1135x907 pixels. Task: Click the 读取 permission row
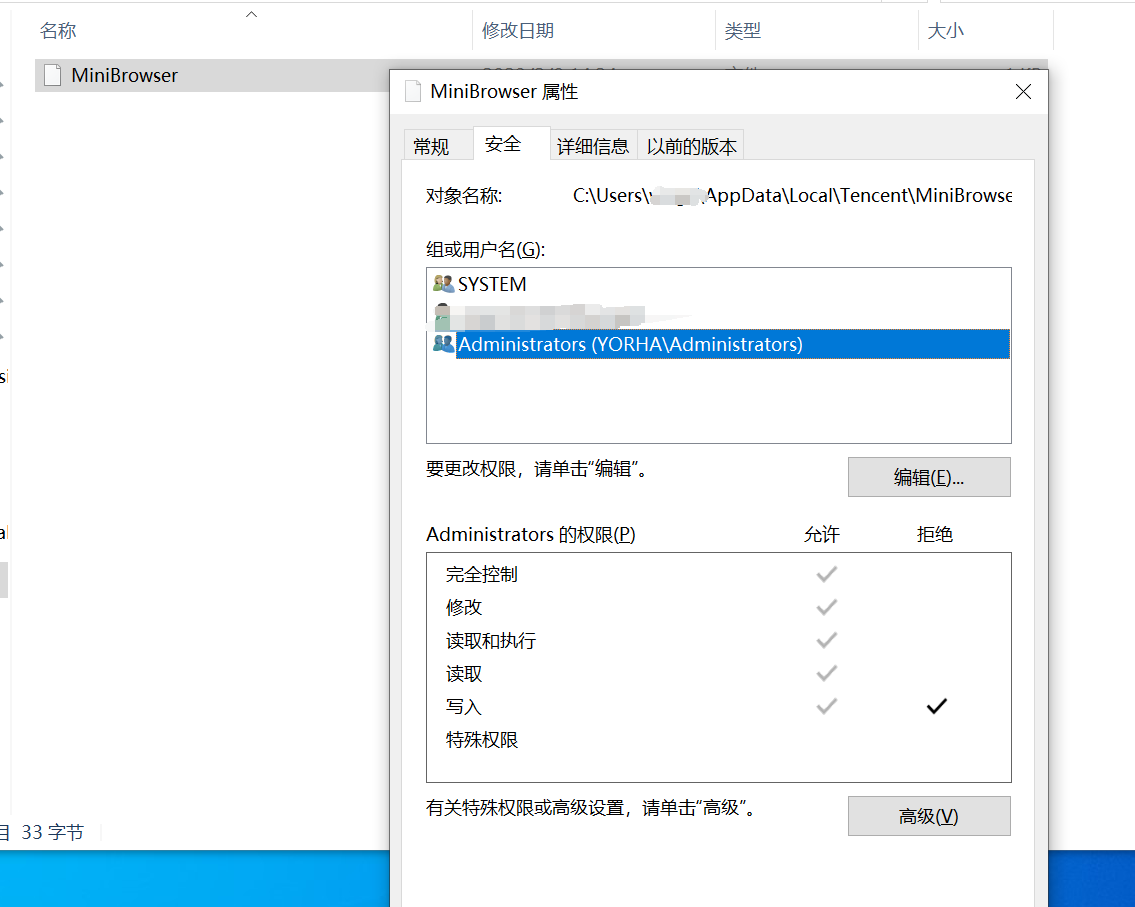point(718,674)
